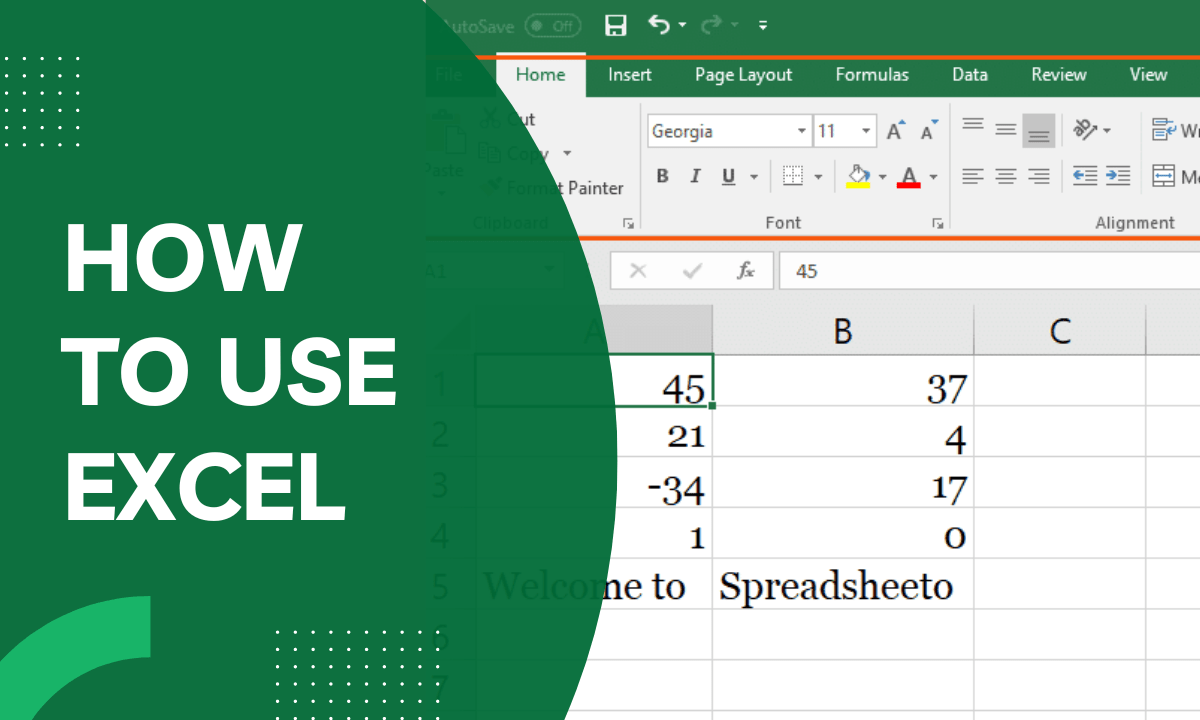Apply Underline formatting
This screenshot has height=720, width=1200.
(x=728, y=177)
